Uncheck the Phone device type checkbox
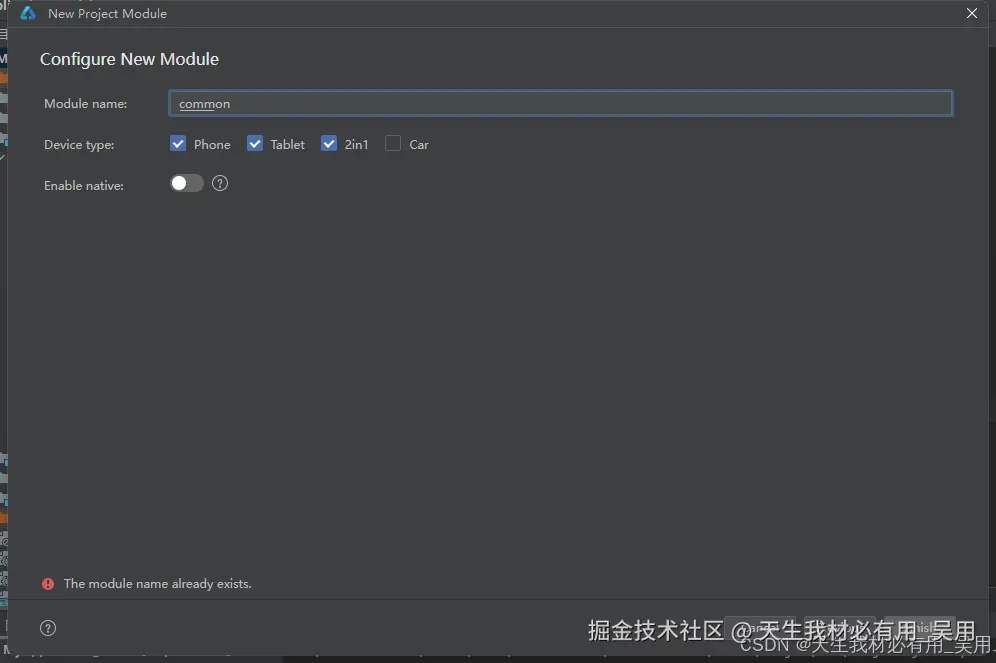996x663 pixels. tap(178, 143)
